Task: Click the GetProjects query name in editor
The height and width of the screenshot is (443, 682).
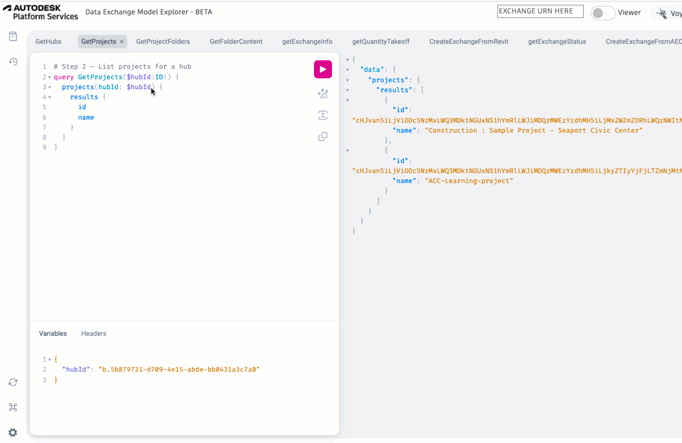Action: click(x=100, y=77)
